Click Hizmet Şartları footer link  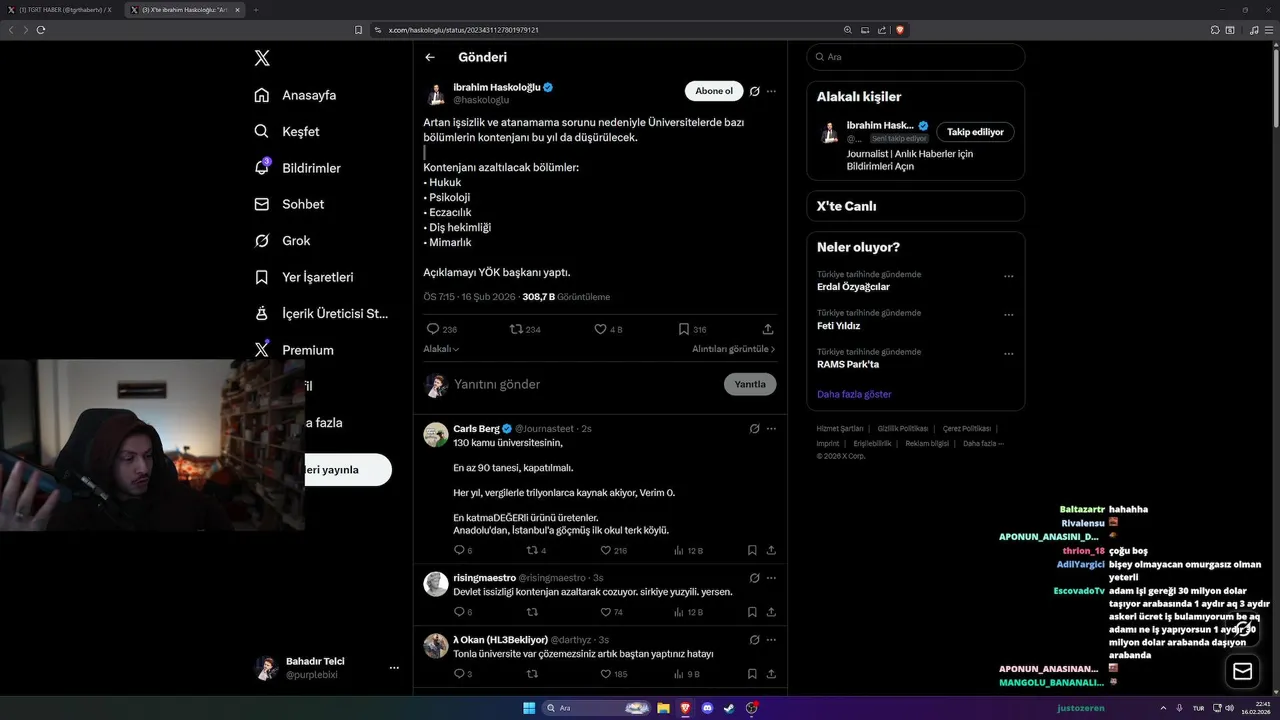840,428
